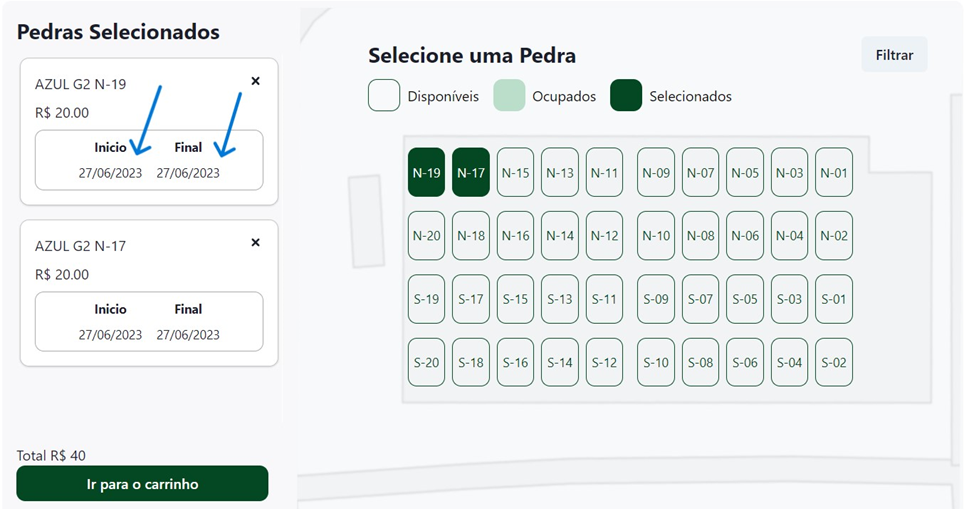The image size is (964, 509).
Task: Click the Final date of AZUL G2 N-17
Action: 188,335
